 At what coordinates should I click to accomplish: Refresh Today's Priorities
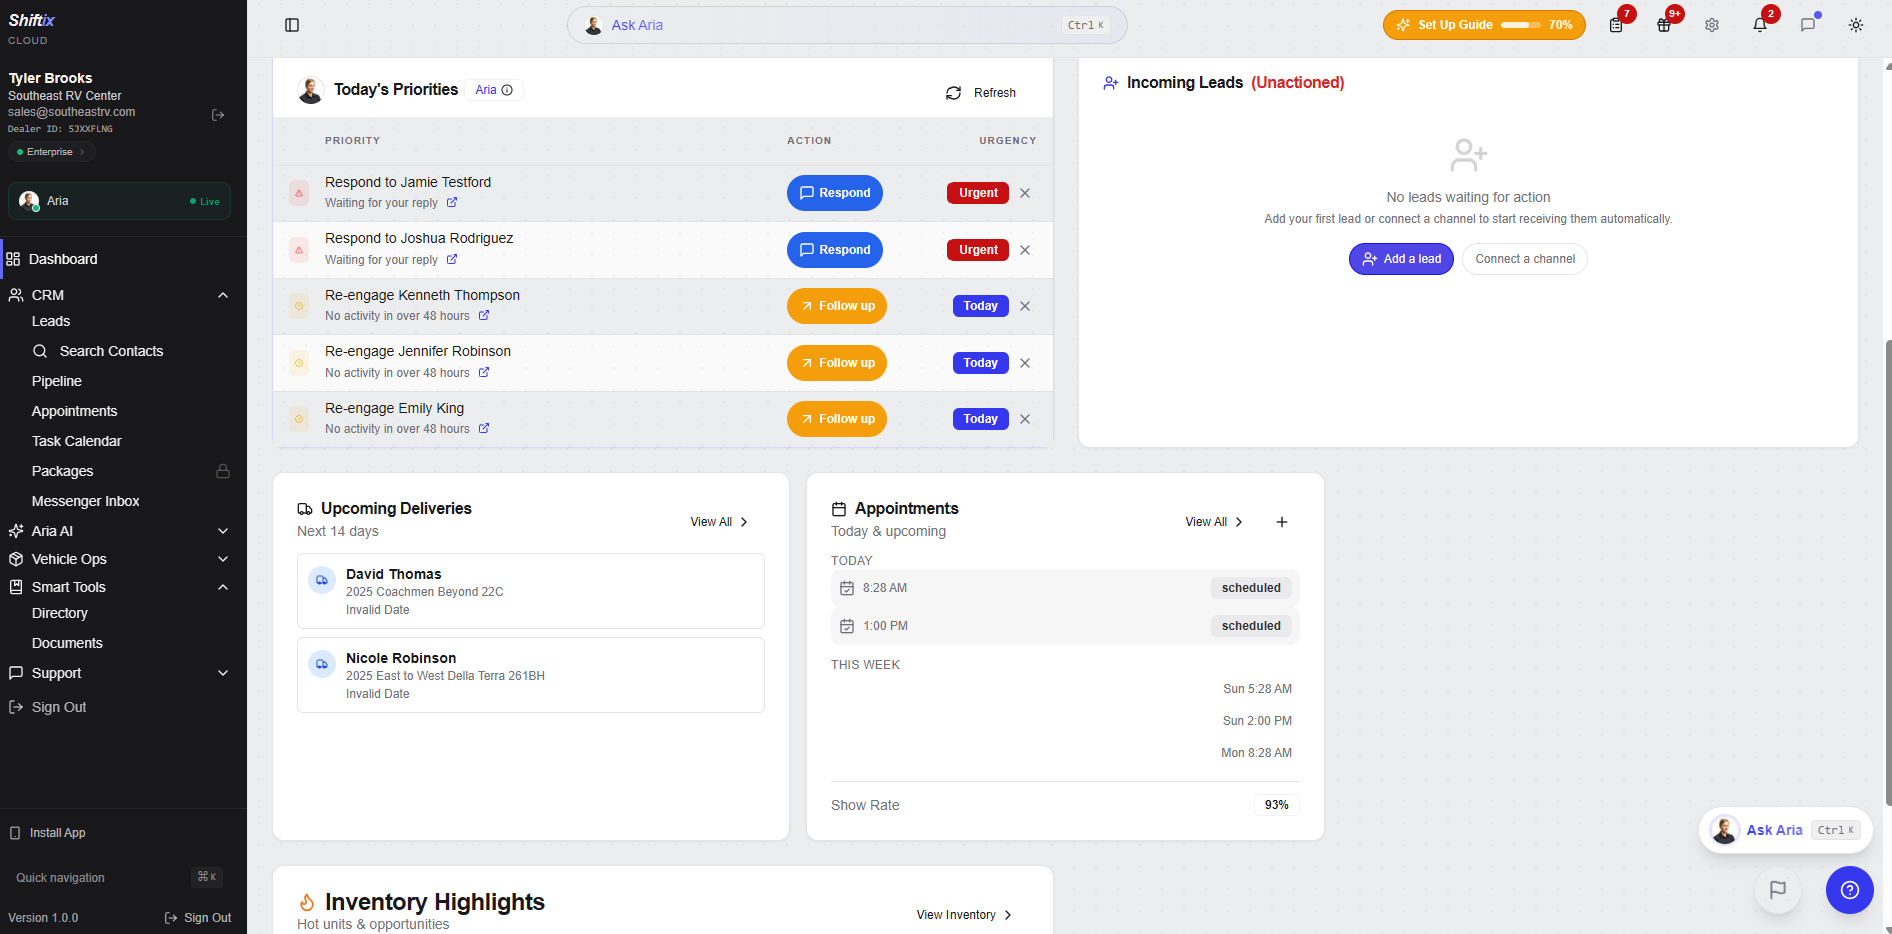point(981,93)
